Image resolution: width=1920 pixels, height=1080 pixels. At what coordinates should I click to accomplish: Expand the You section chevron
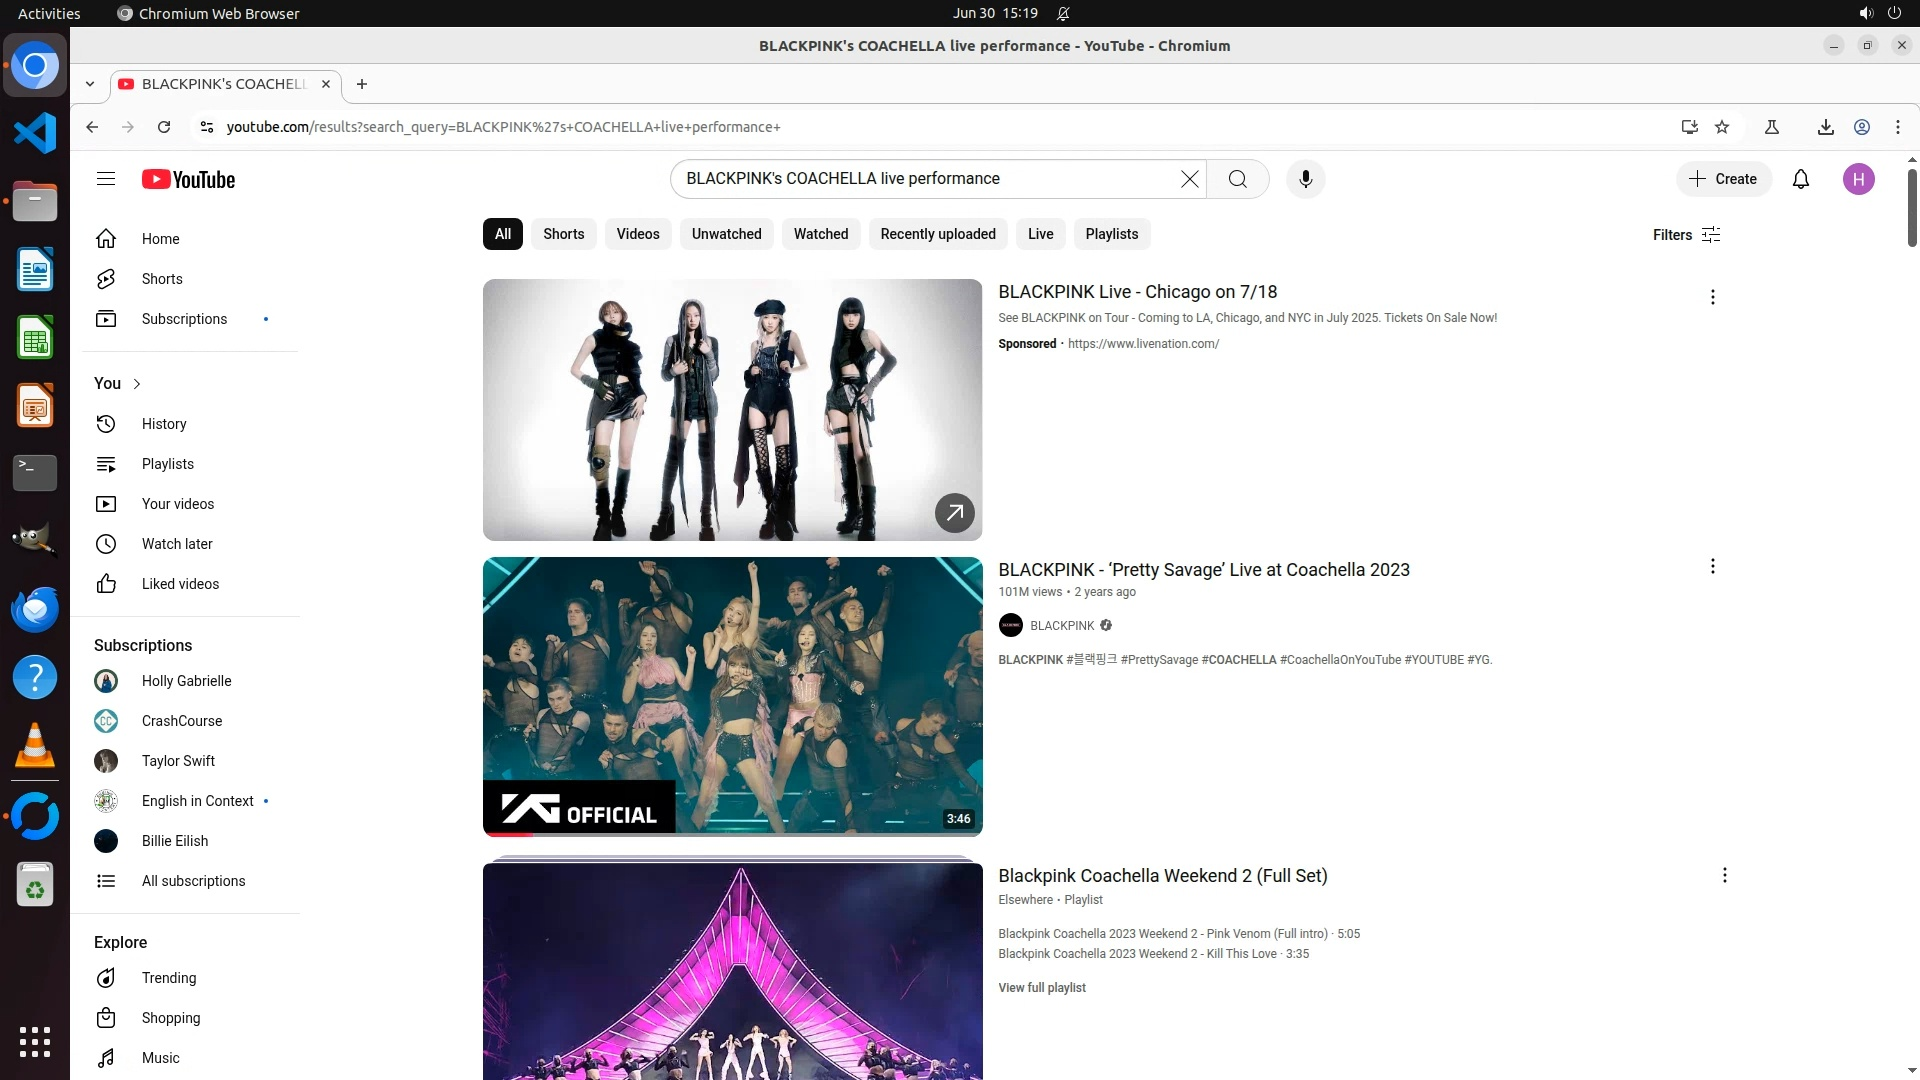pyautogui.click(x=137, y=384)
